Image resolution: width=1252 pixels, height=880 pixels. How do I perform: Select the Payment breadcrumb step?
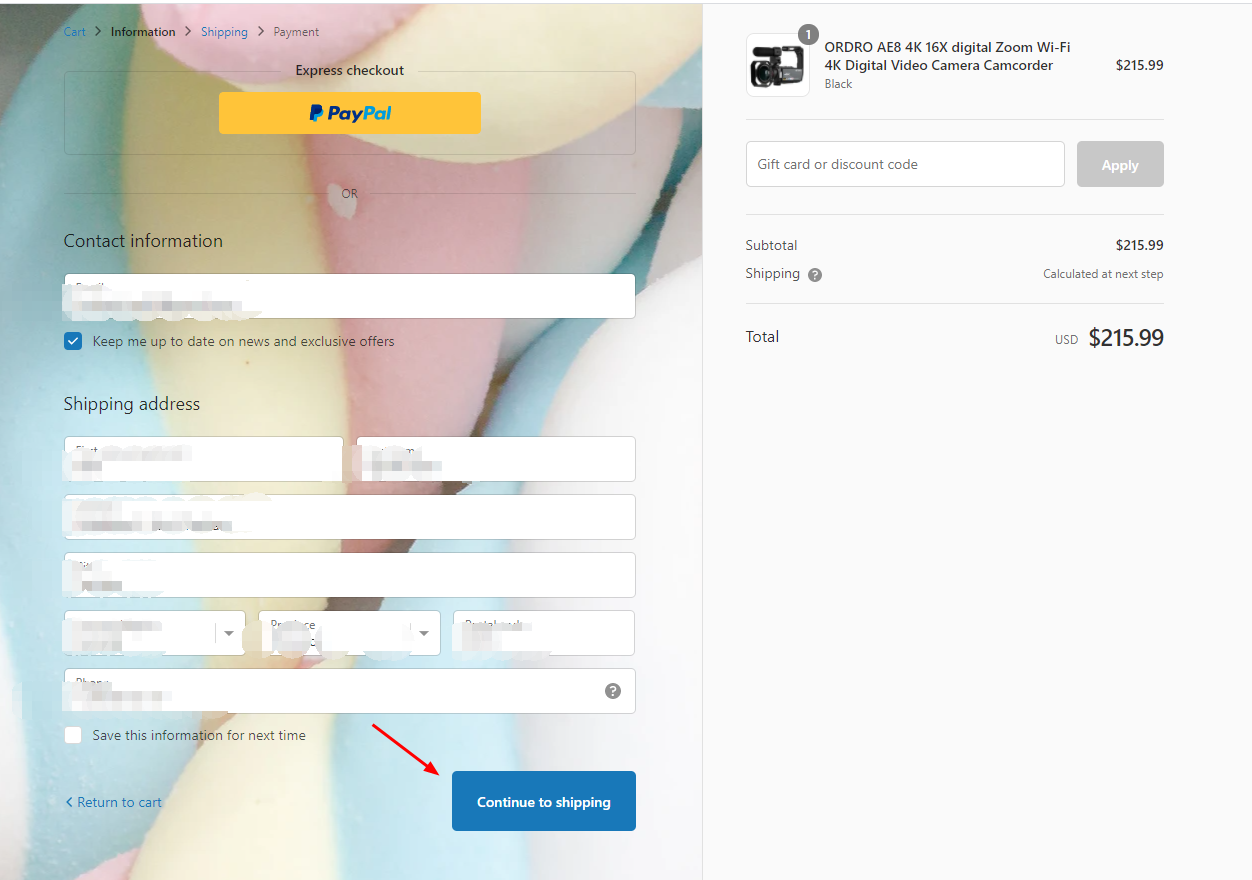click(x=296, y=32)
